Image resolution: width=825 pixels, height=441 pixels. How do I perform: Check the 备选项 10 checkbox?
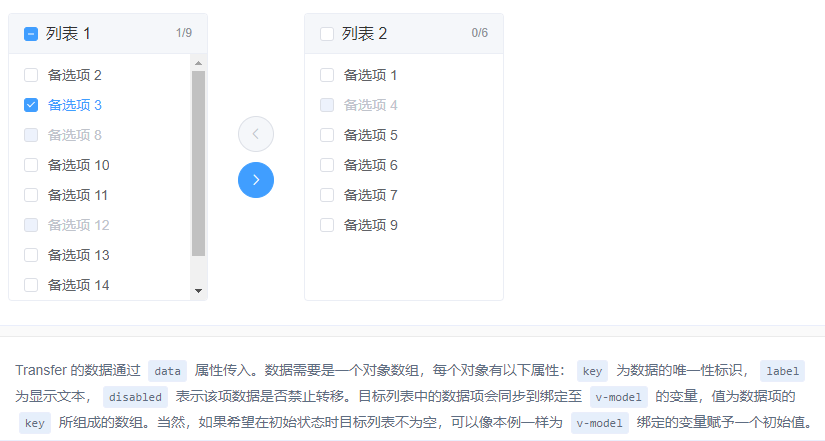(x=31, y=165)
